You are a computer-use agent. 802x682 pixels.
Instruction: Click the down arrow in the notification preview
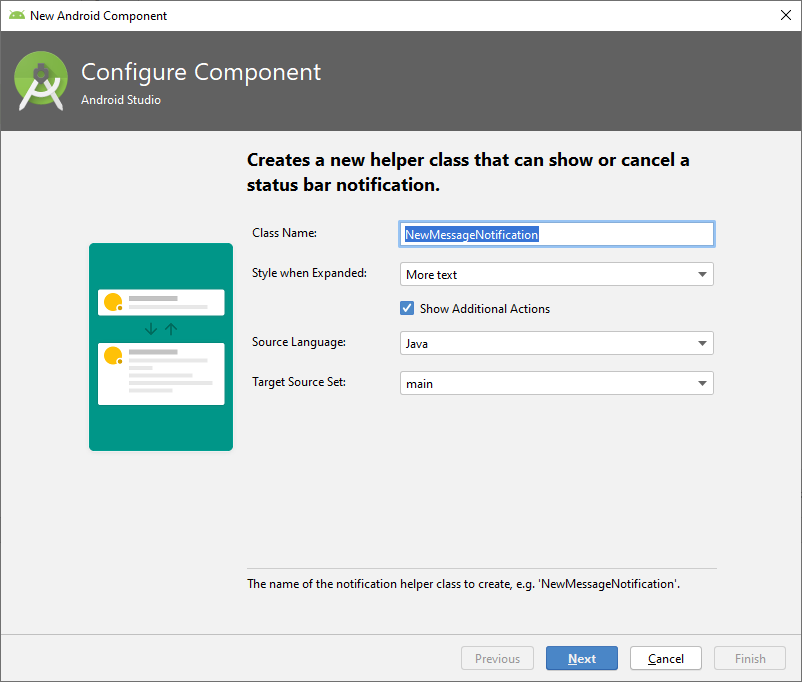point(151,329)
